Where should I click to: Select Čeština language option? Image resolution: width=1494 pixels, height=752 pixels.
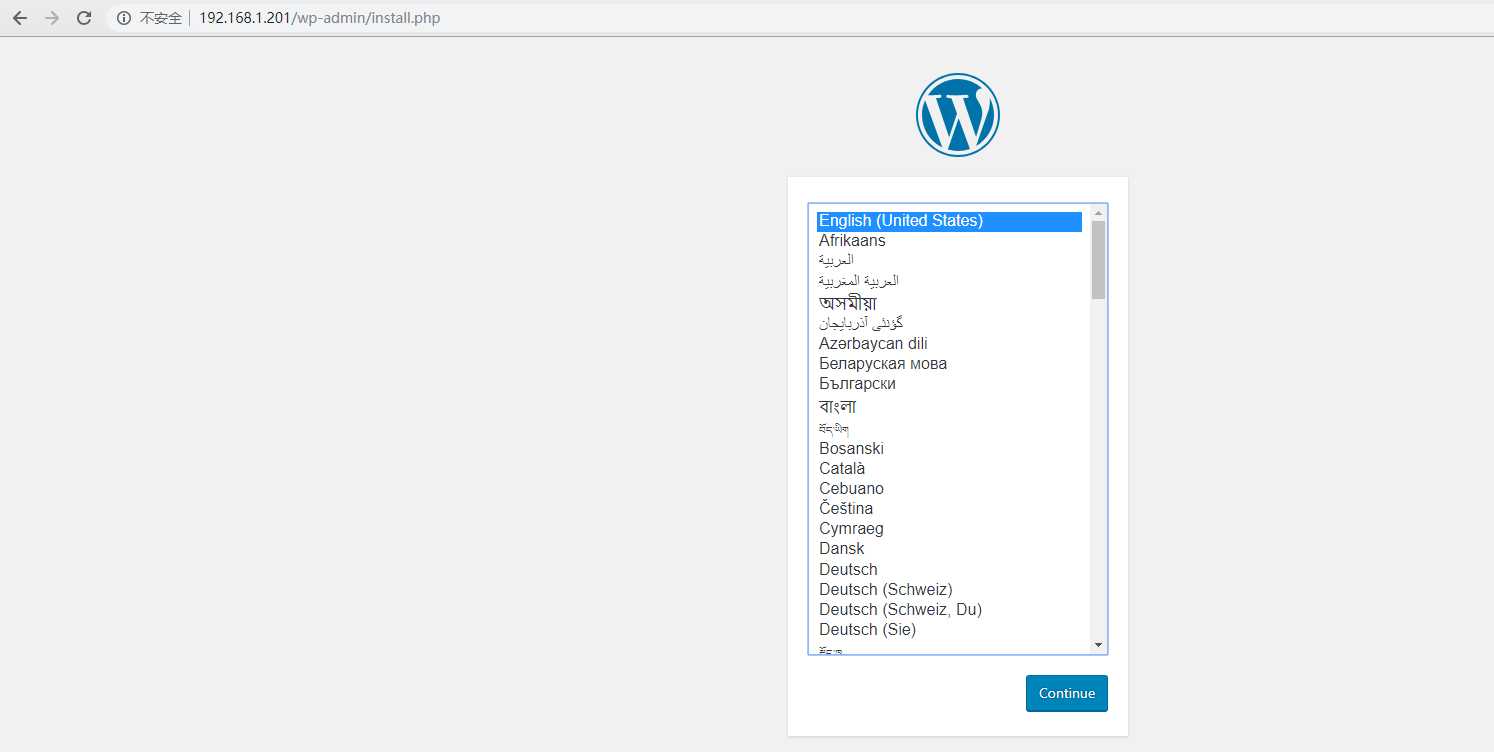(949, 508)
